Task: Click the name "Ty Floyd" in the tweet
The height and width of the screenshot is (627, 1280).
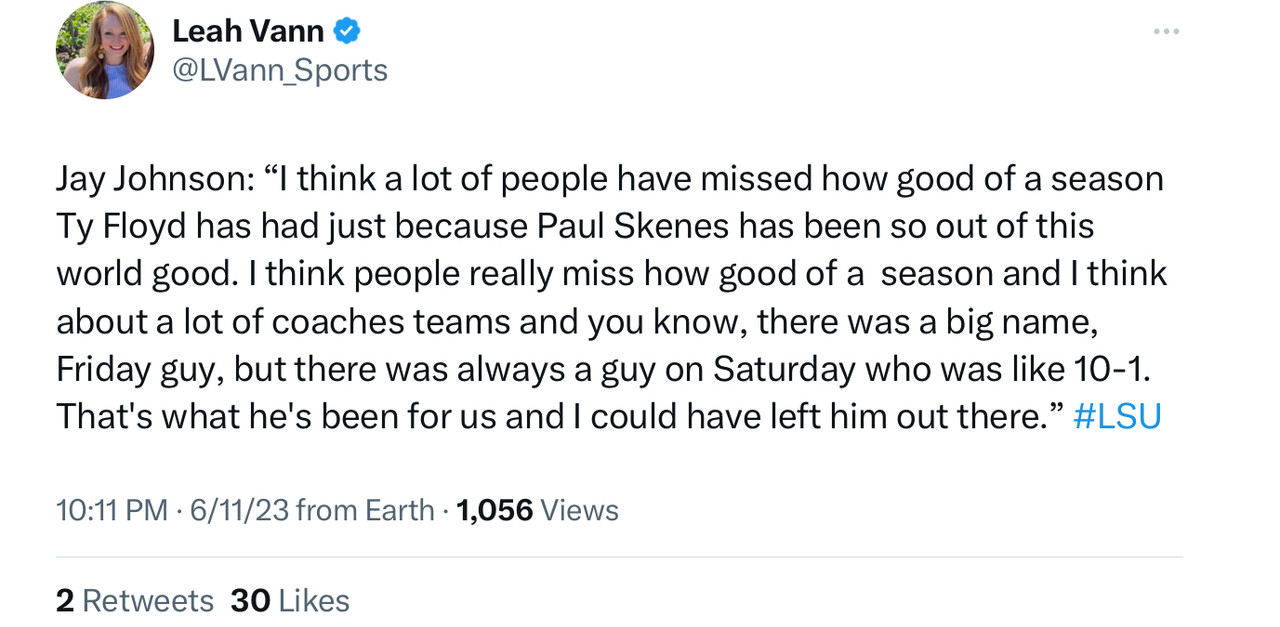Action: pos(121,226)
